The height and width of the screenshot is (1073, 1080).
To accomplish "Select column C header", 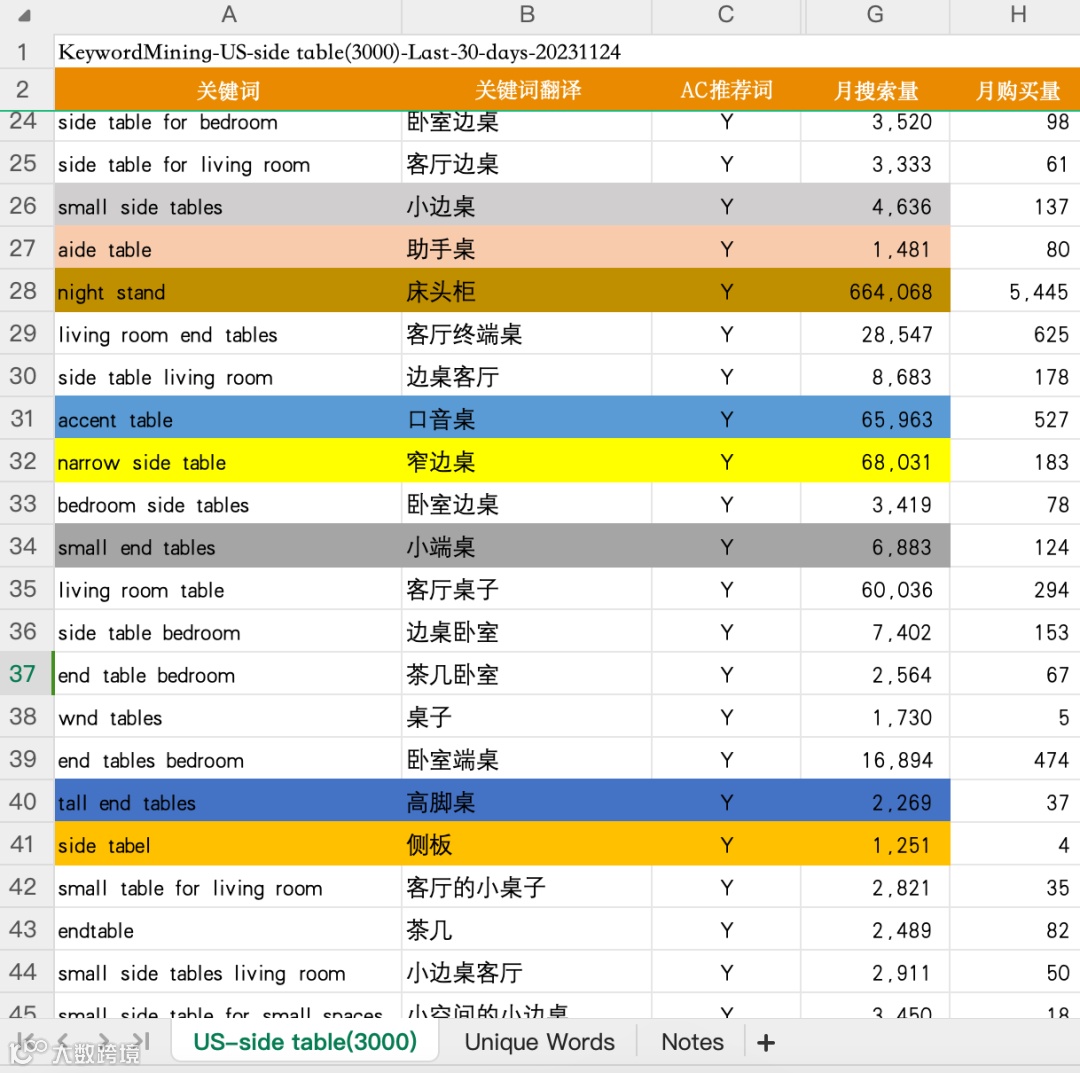I will pos(726,15).
